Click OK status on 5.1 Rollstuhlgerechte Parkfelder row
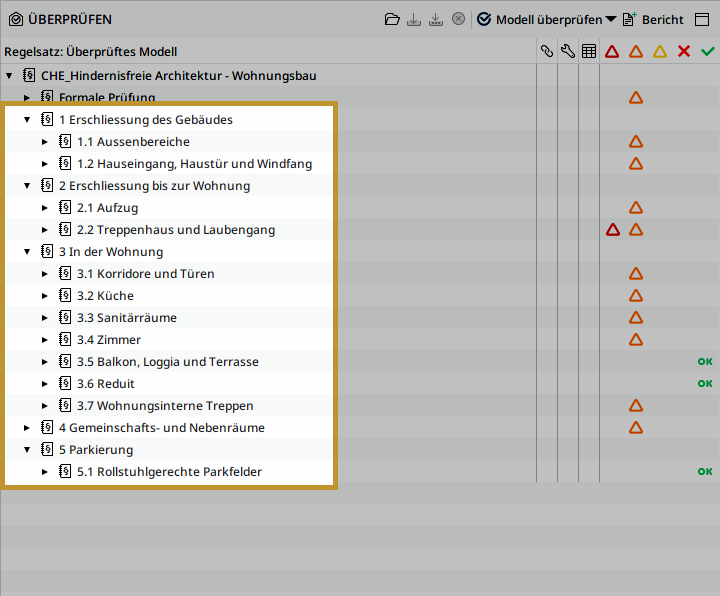Image resolution: width=720 pixels, height=596 pixels. click(x=705, y=472)
